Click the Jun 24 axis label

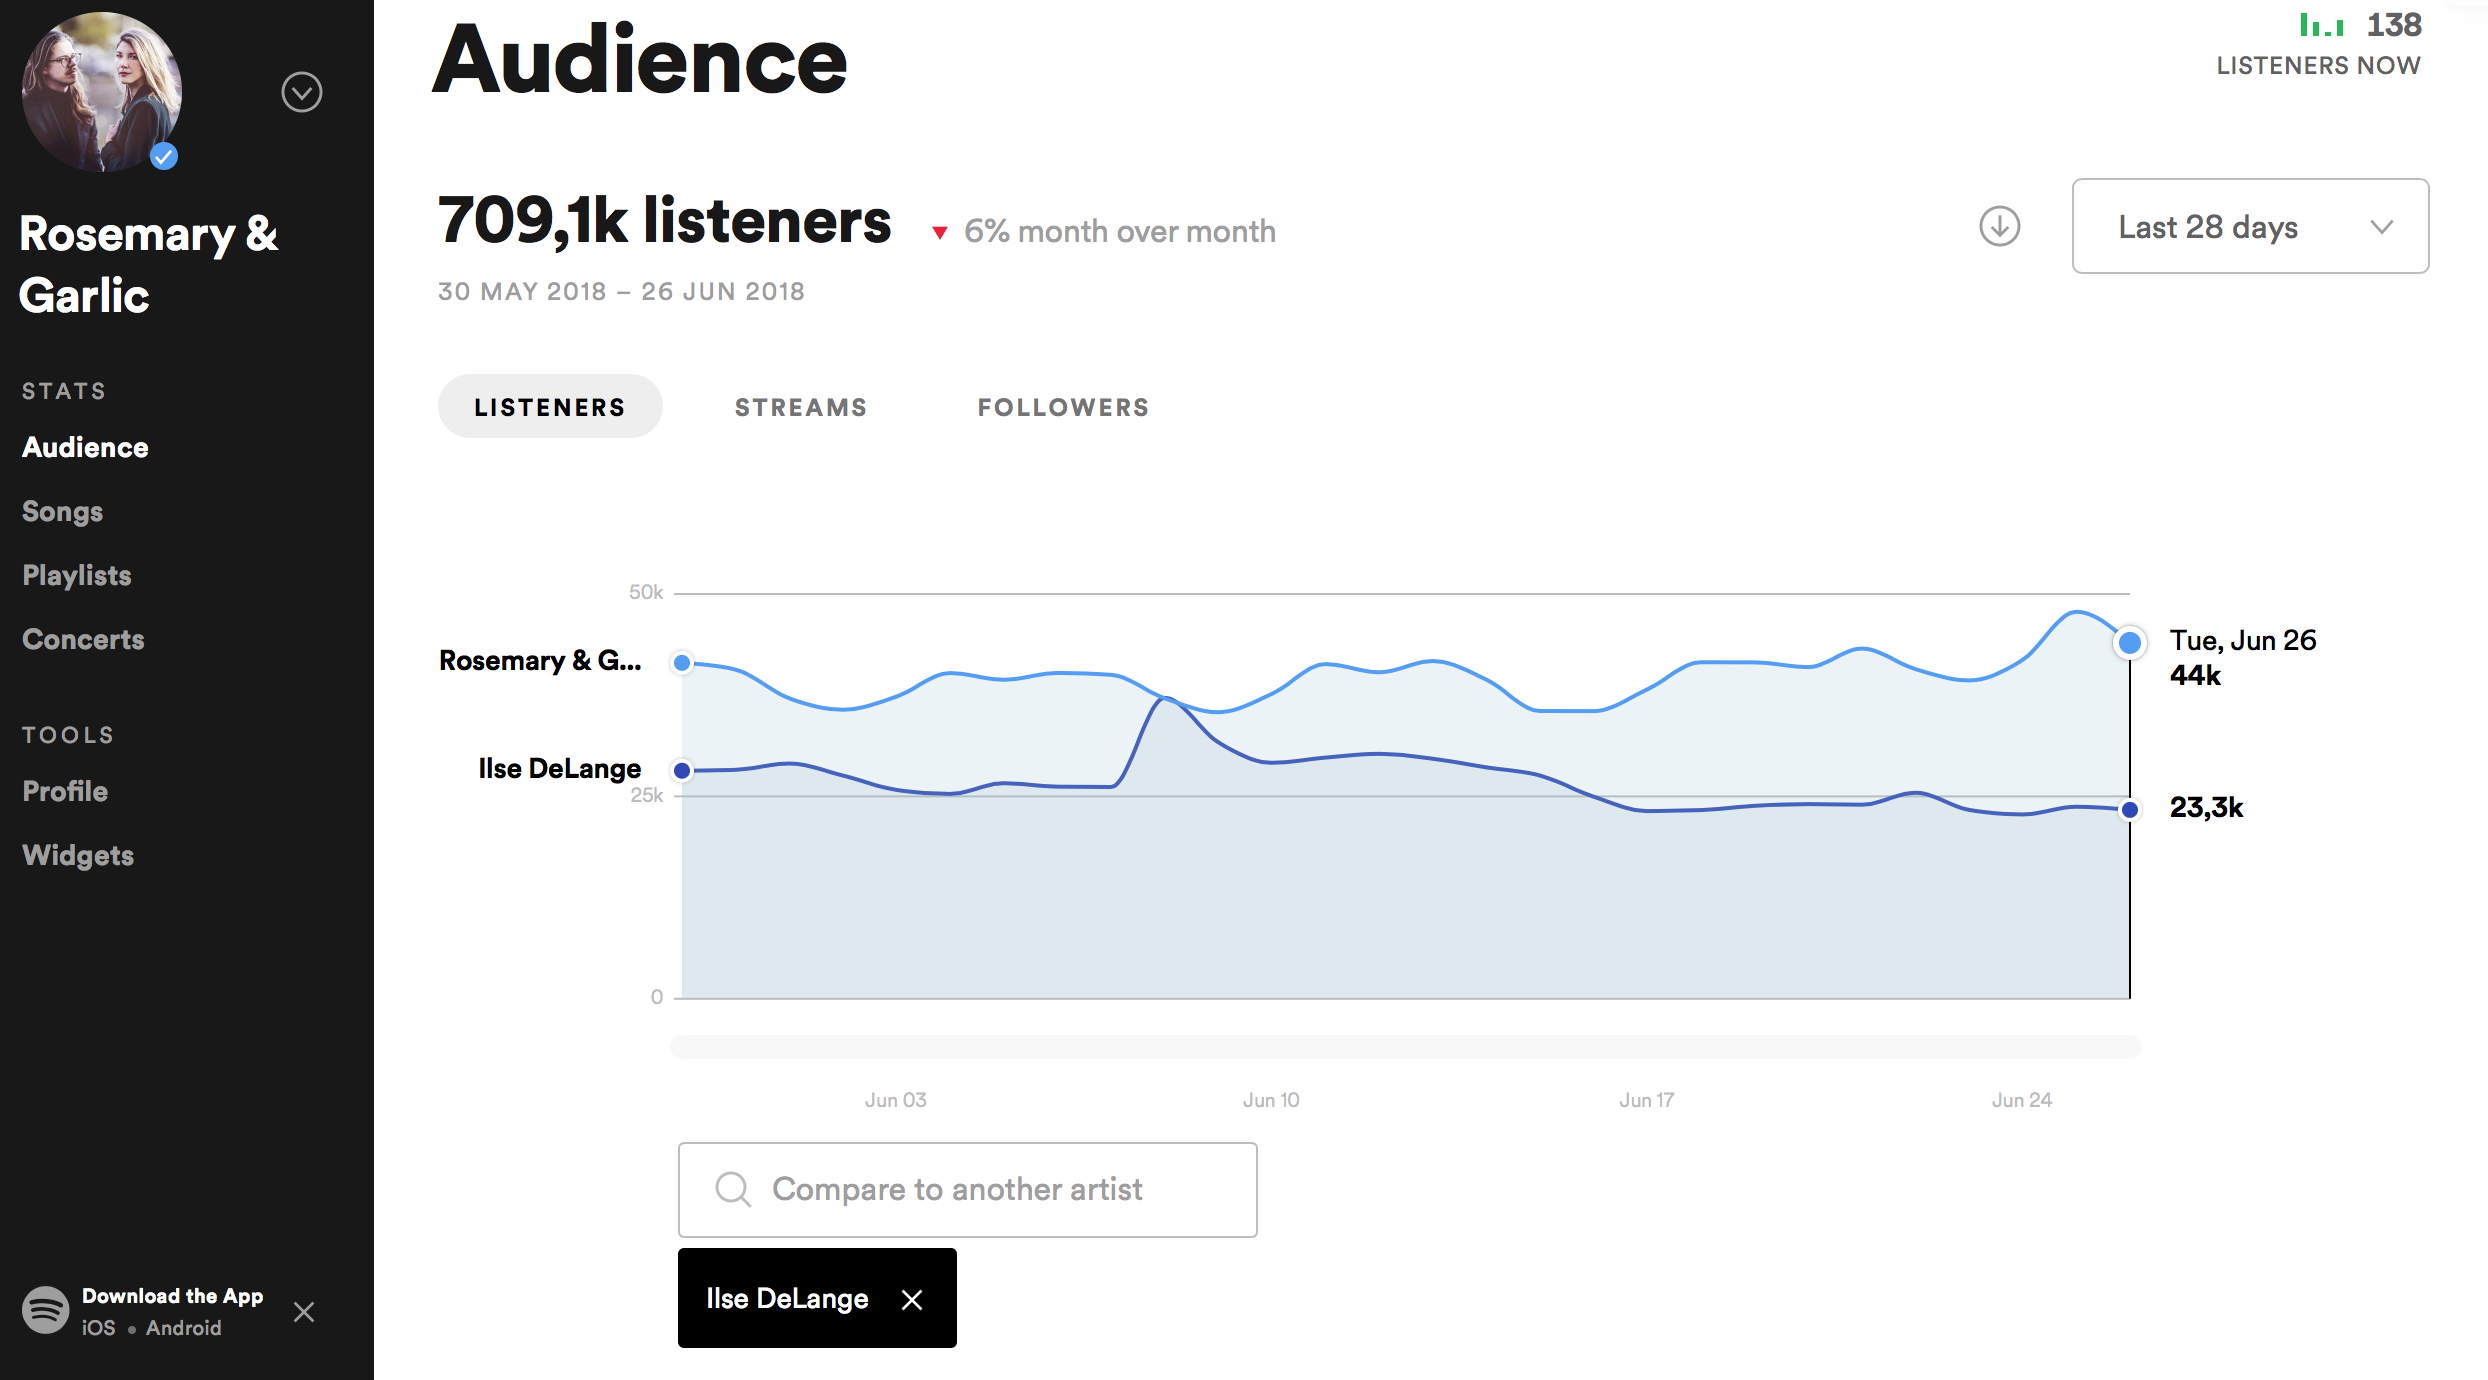[2021, 1100]
